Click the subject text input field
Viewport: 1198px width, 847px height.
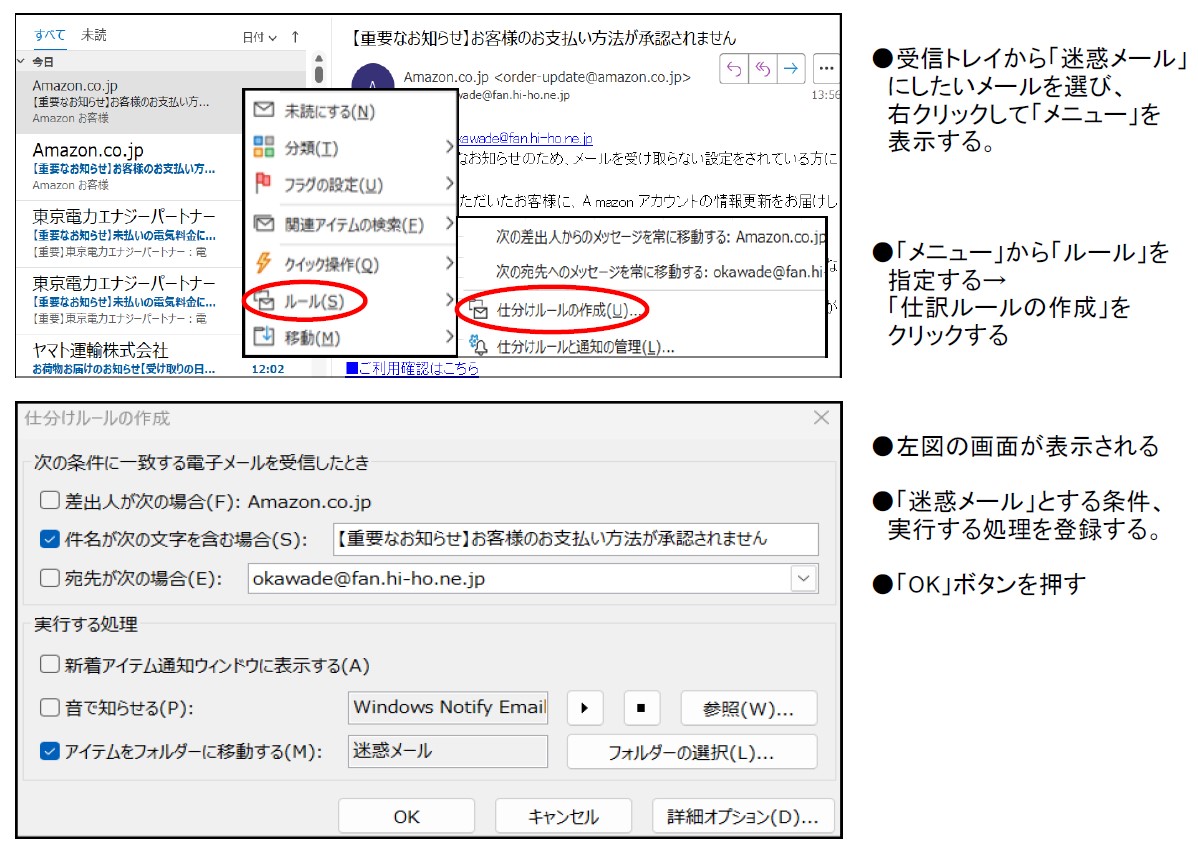point(575,539)
